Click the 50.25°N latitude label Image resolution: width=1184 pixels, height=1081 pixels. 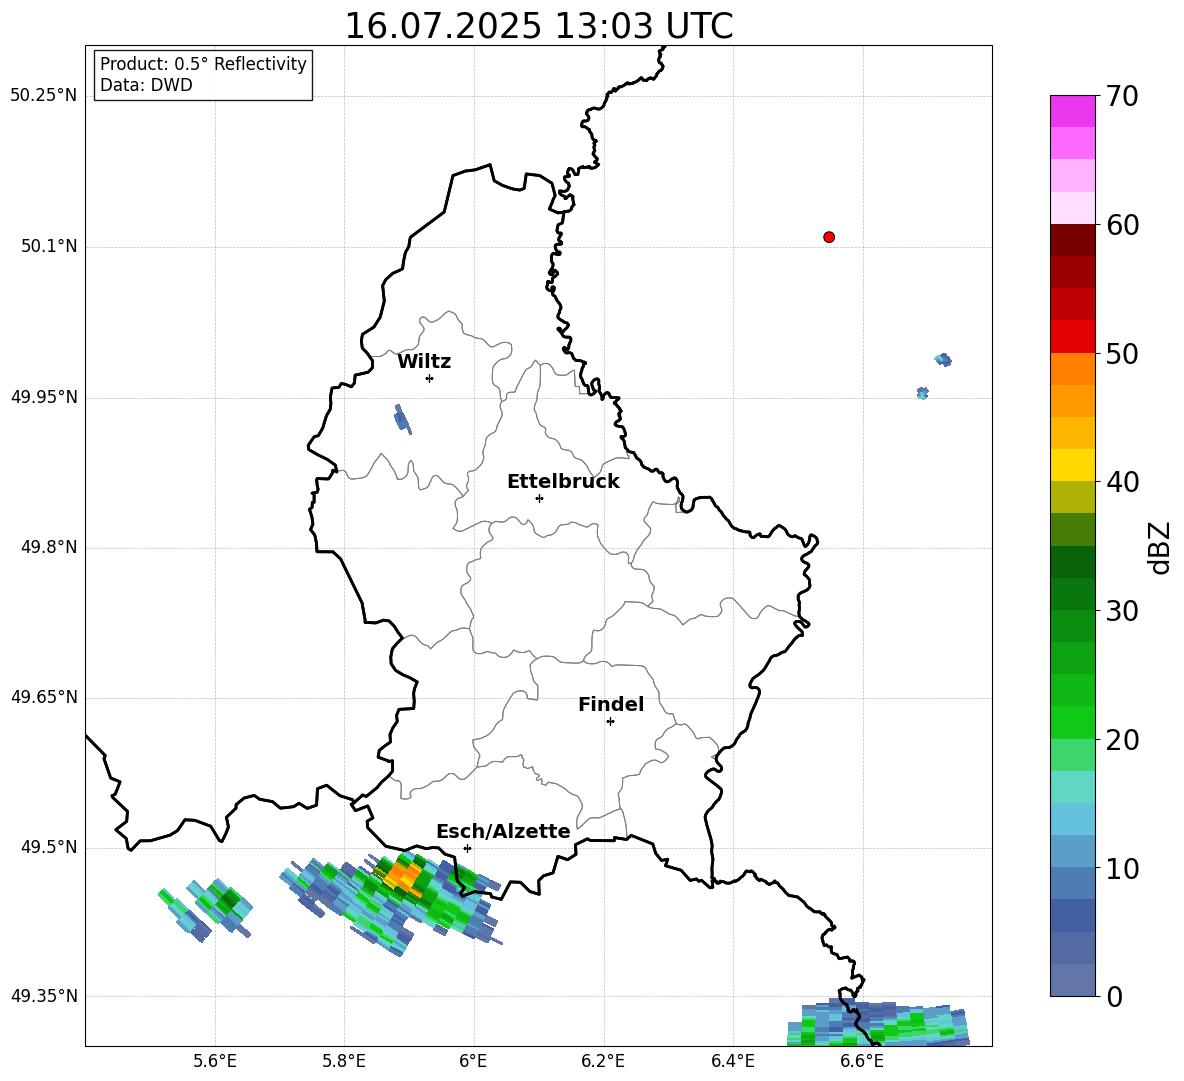tap(44, 96)
